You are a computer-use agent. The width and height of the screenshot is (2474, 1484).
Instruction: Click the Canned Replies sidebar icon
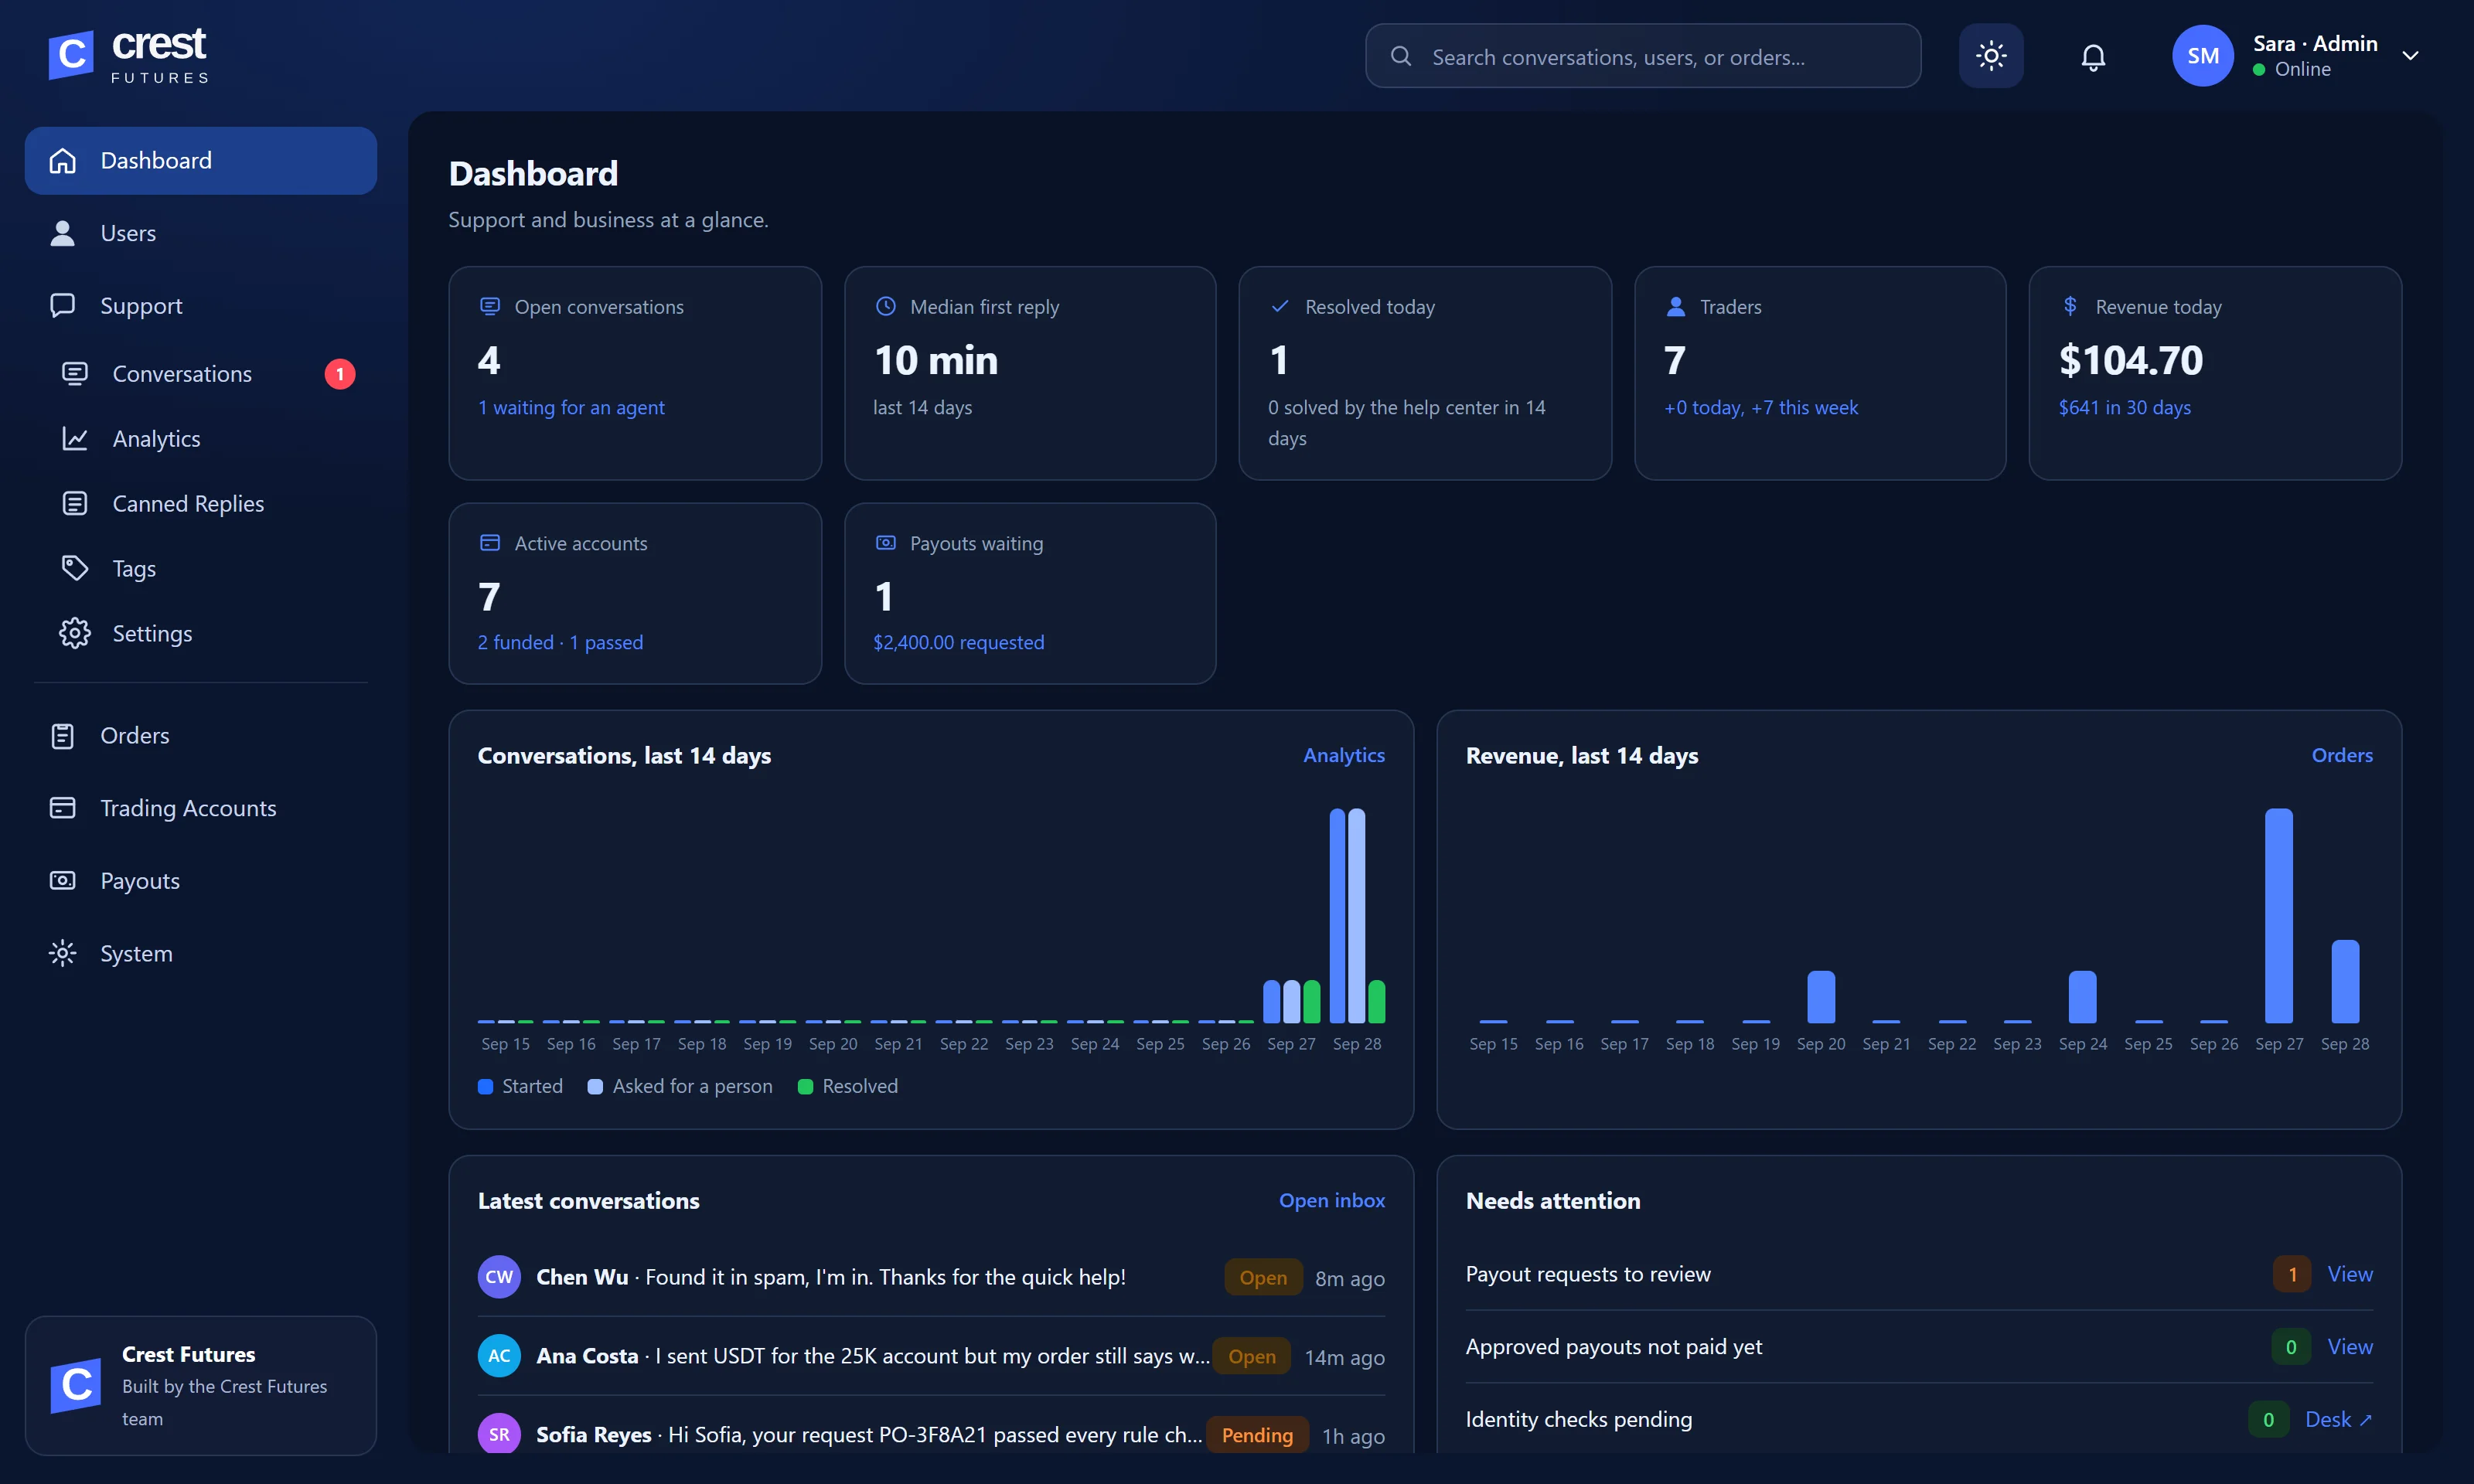[x=75, y=504]
